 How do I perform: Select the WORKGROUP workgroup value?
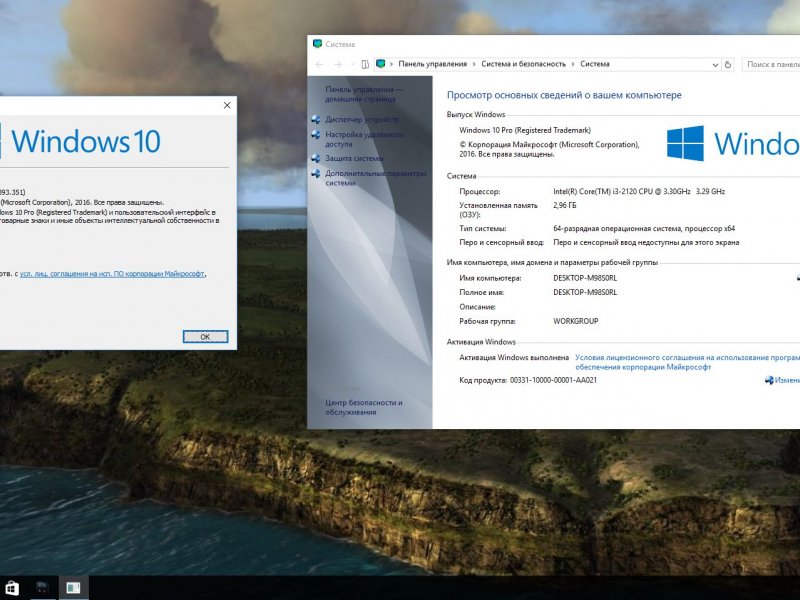576,321
